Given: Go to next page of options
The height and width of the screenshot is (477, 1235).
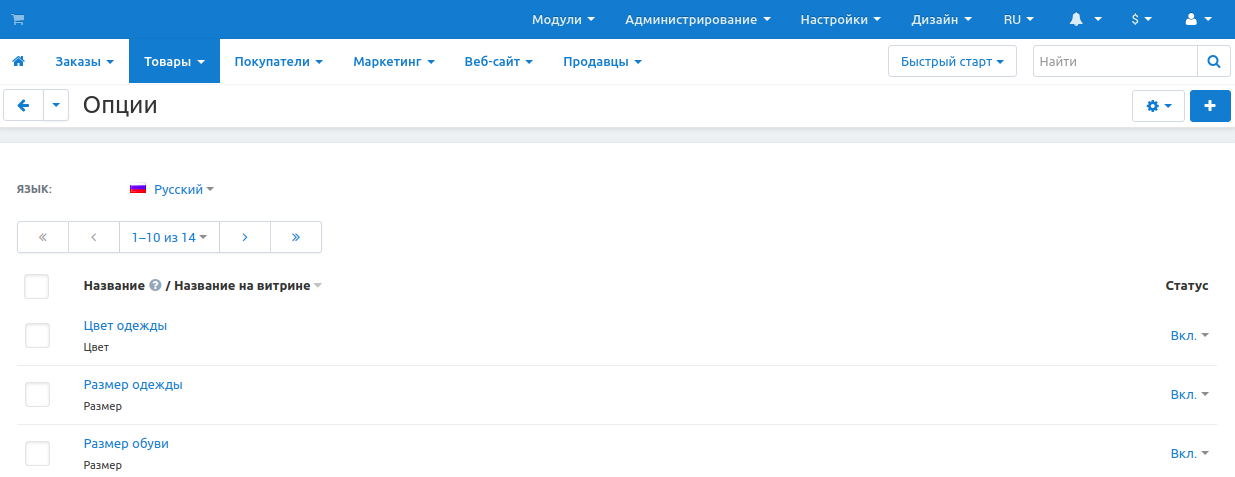Looking at the screenshot, I should click(x=245, y=237).
